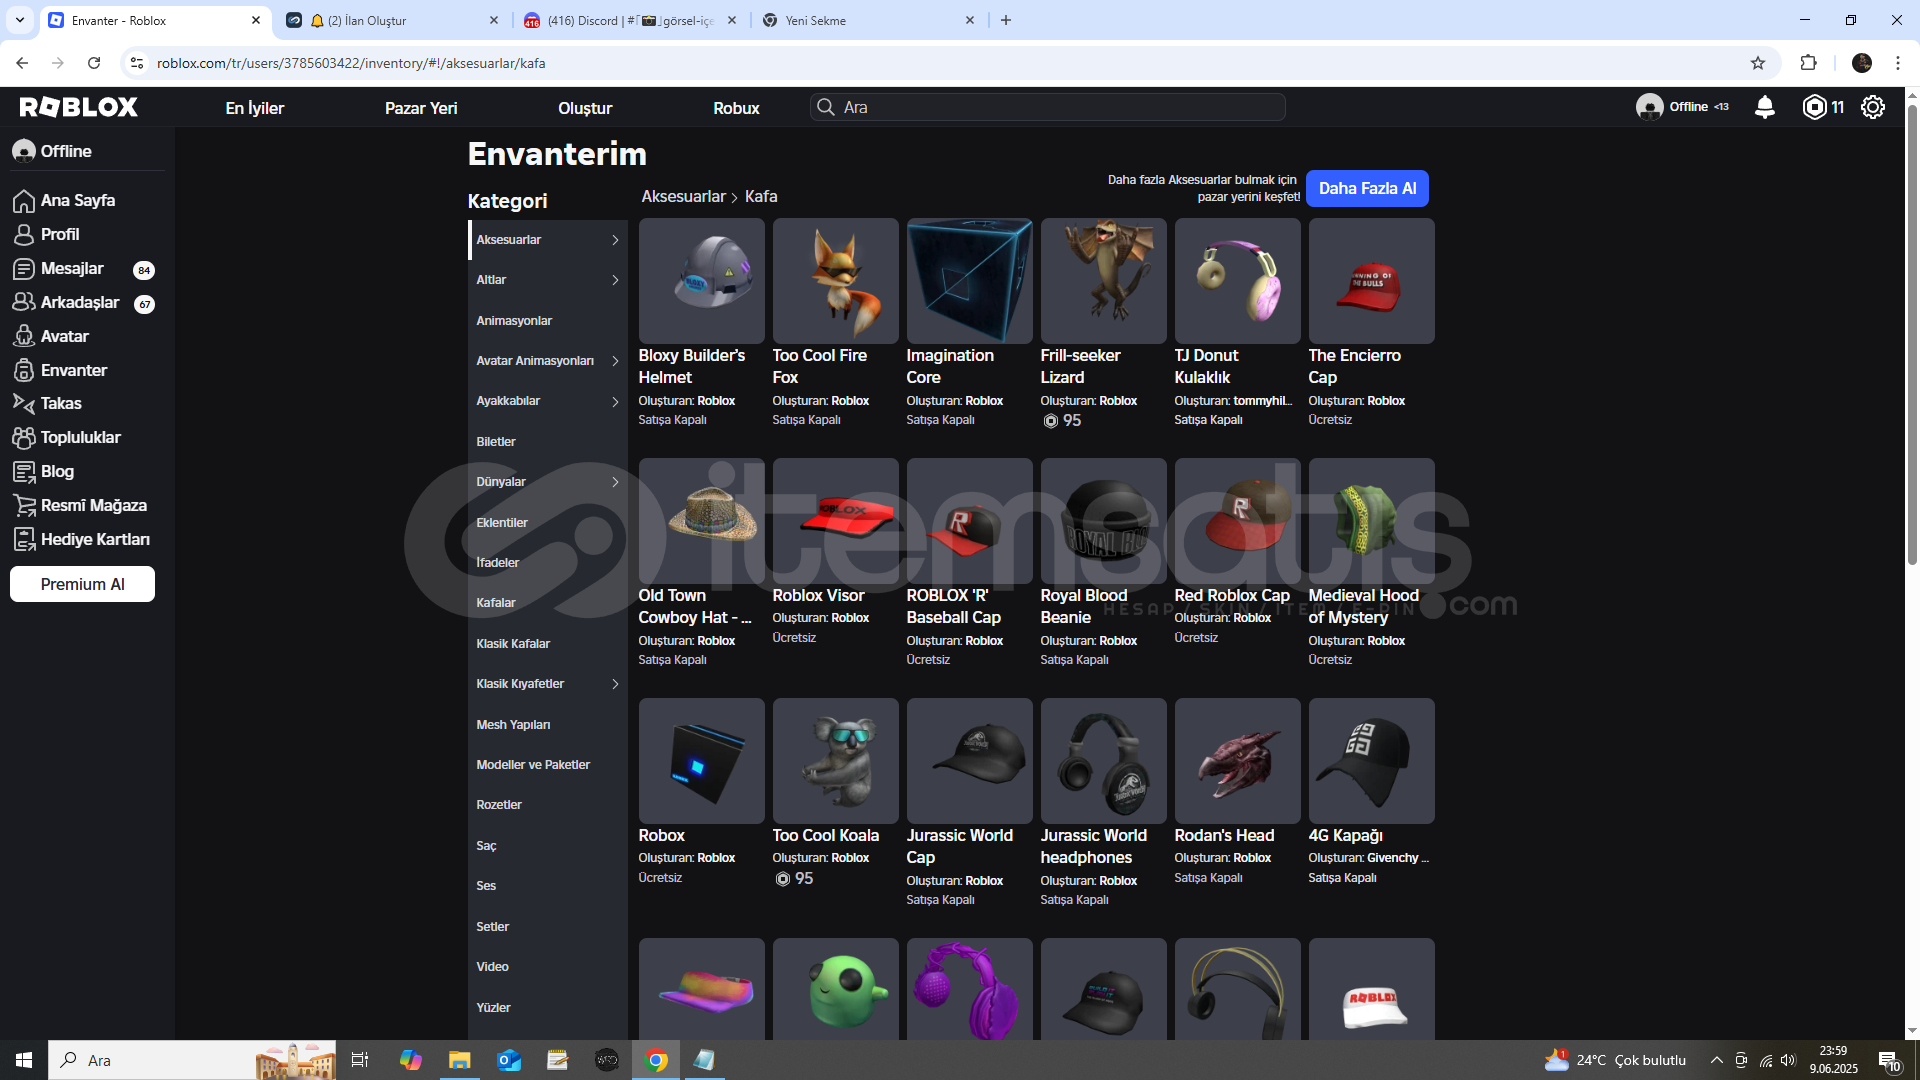Open the settings gear icon

(x=1873, y=107)
